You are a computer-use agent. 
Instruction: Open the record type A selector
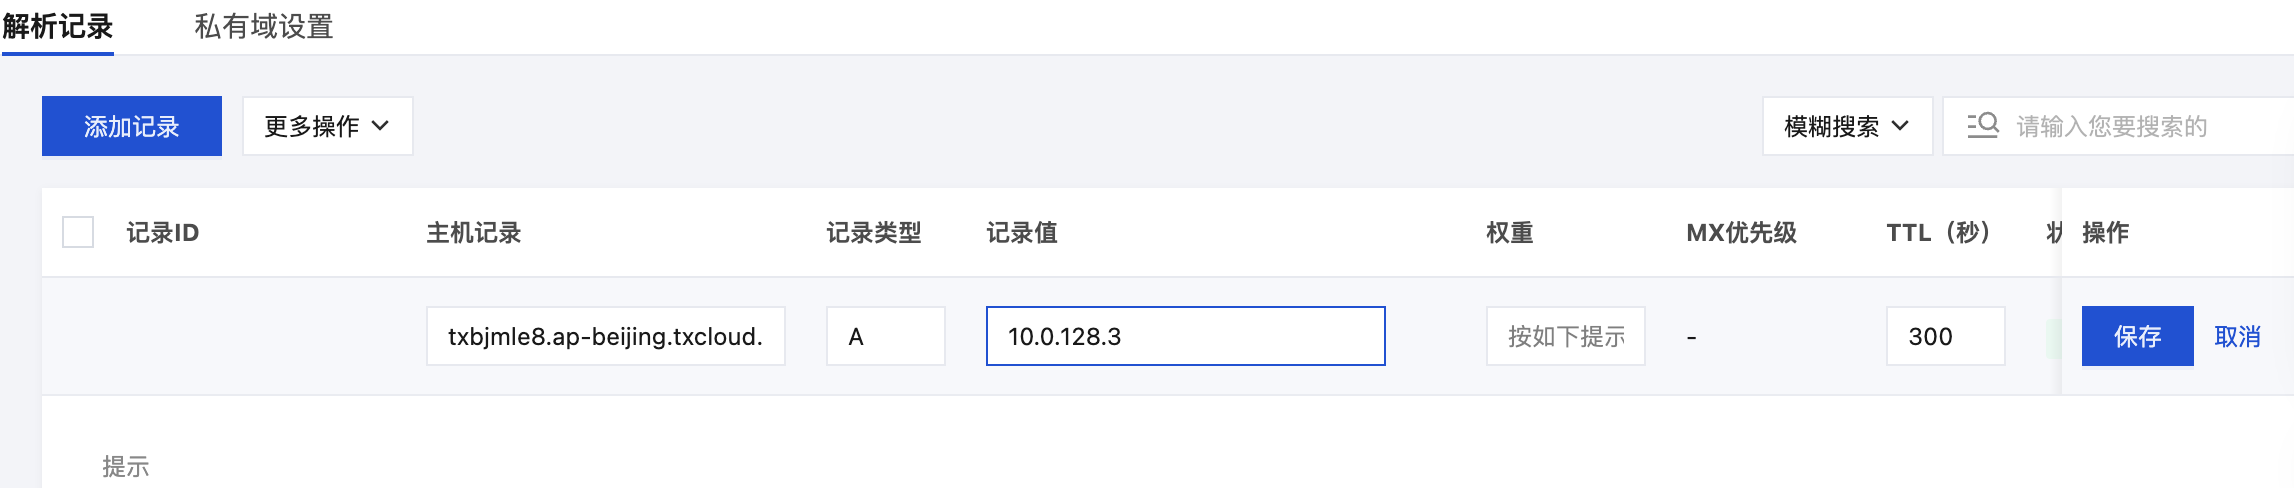pyautogui.click(x=886, y=336)
